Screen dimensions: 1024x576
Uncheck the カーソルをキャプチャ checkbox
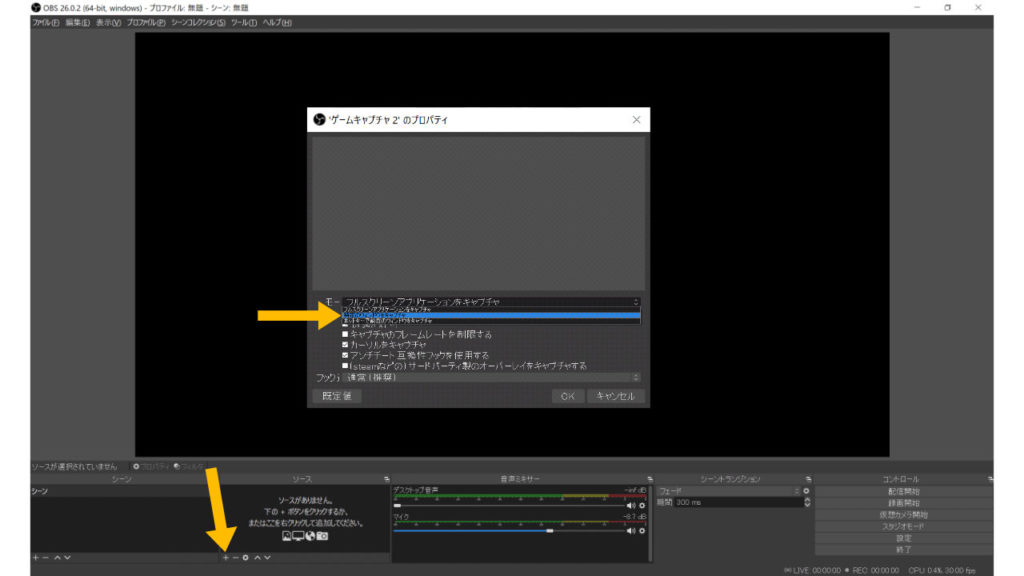(x=345, y=345)
